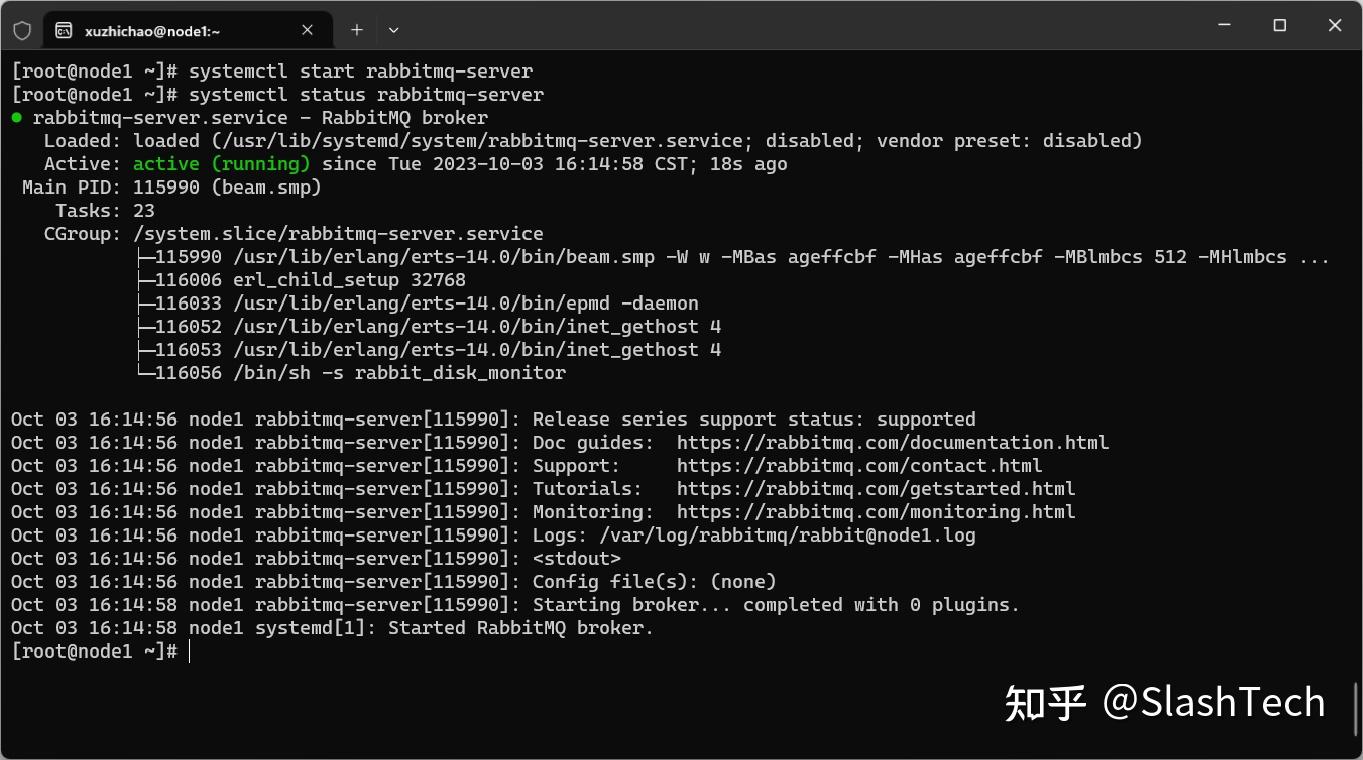This screenshot has width=1363, height=760.
Task: Open the rabbitmq monitoring.html link
Action: [876, 511]
